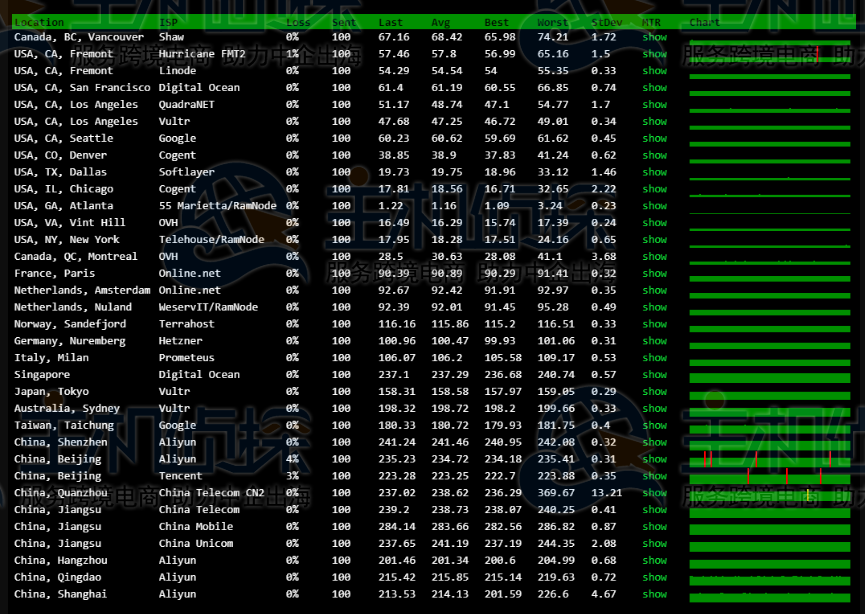The width and height of the screenshot is (865, 614).
Task: Click show in the France, Paris row
Action: pyautogui.click(x=654, y=273)
